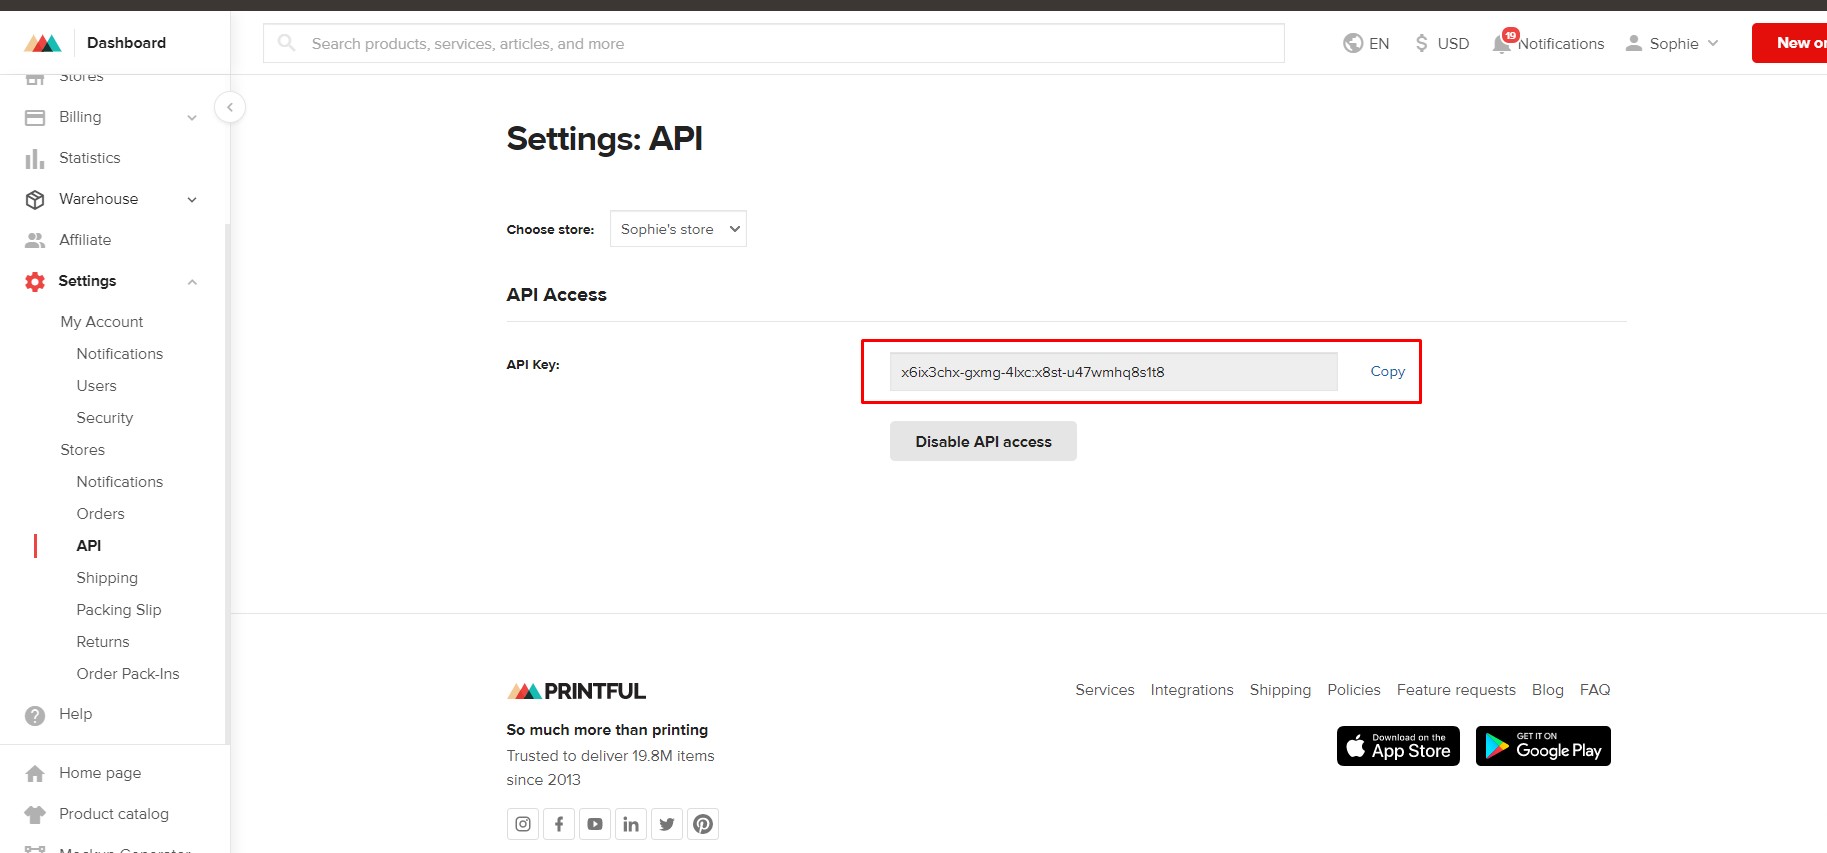Collapse the sidebar with arrow button

(230, 107)
